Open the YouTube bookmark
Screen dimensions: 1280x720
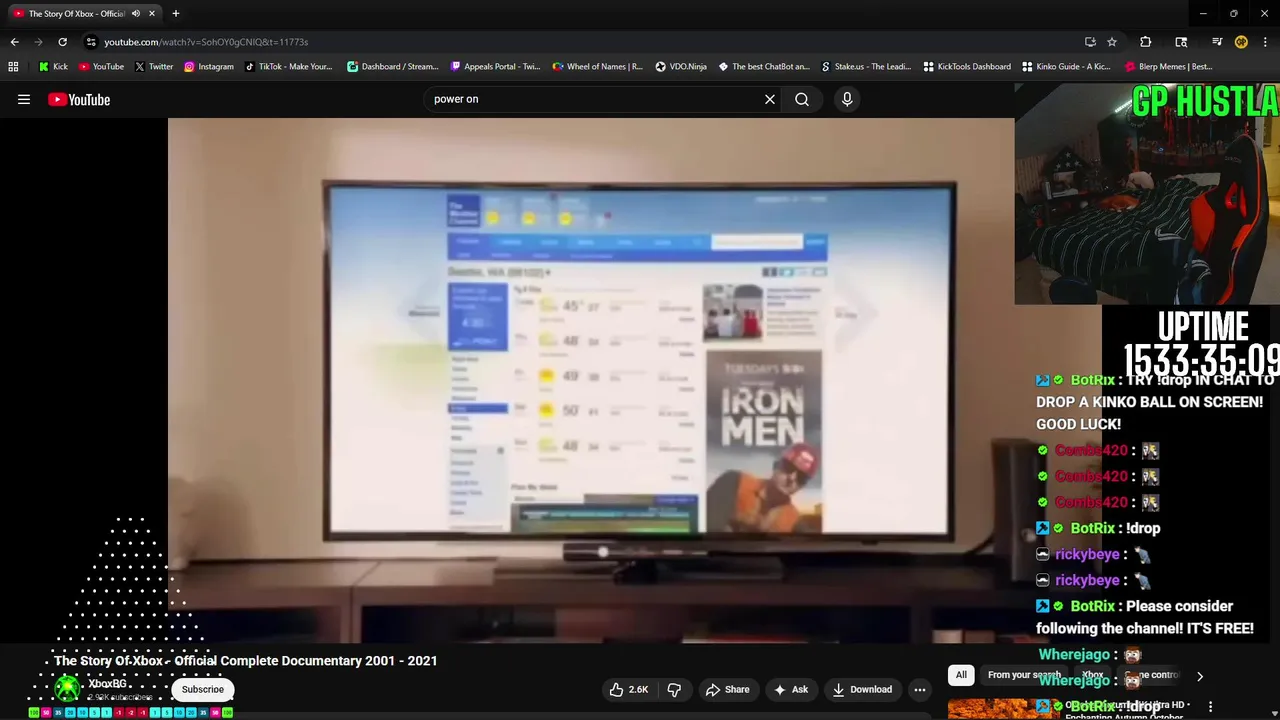coord(101,67)
